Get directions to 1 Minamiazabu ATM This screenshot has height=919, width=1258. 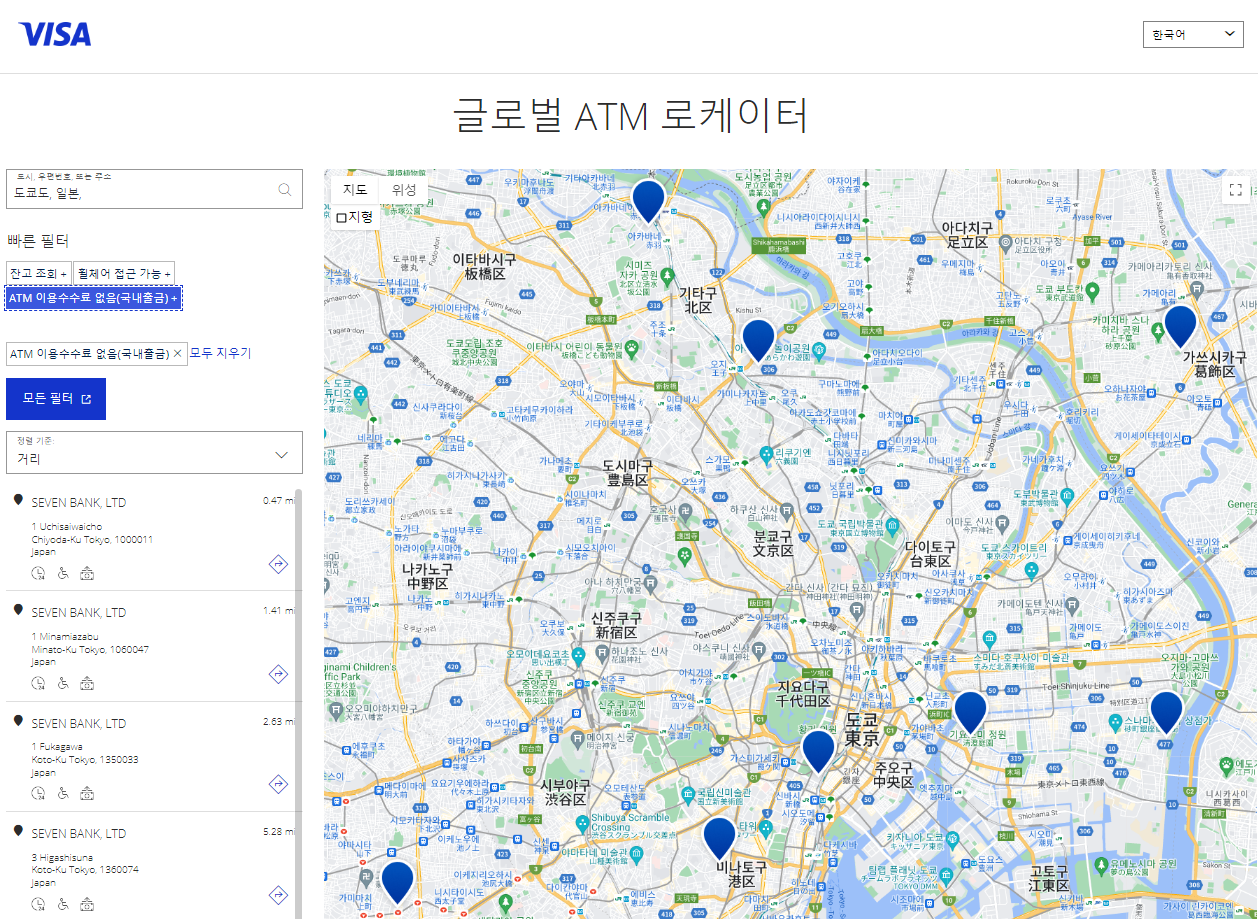(278, 674)
